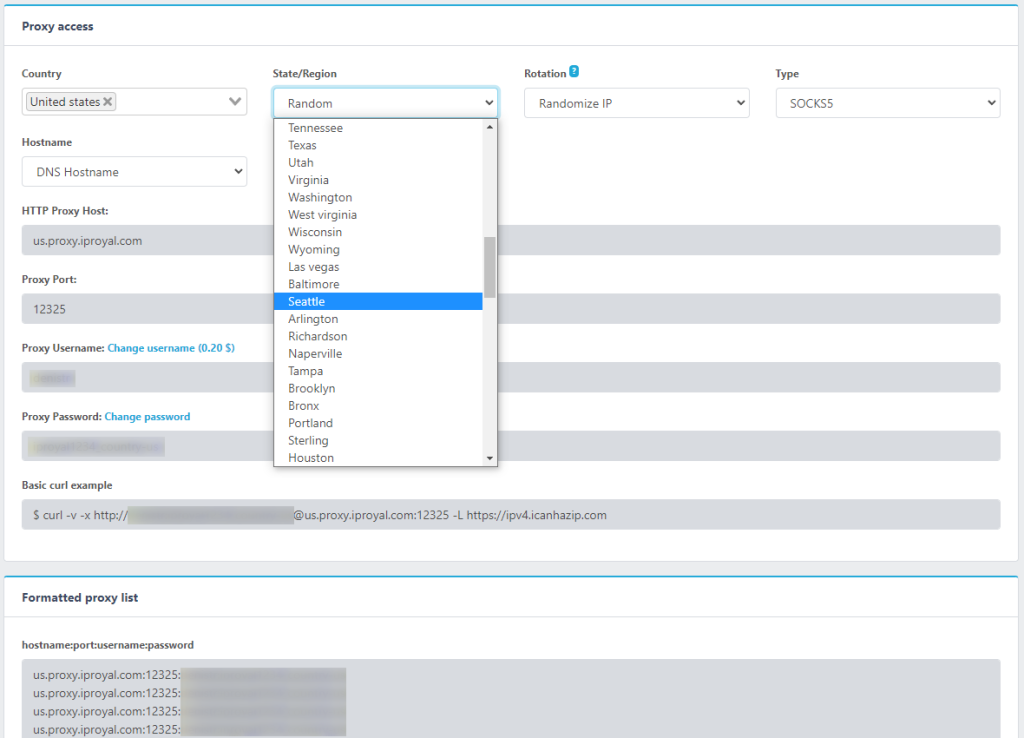Click the dropdown list scroll-up arrow
This screenshot has width=1024, height=738.
[x=490, y=127]
